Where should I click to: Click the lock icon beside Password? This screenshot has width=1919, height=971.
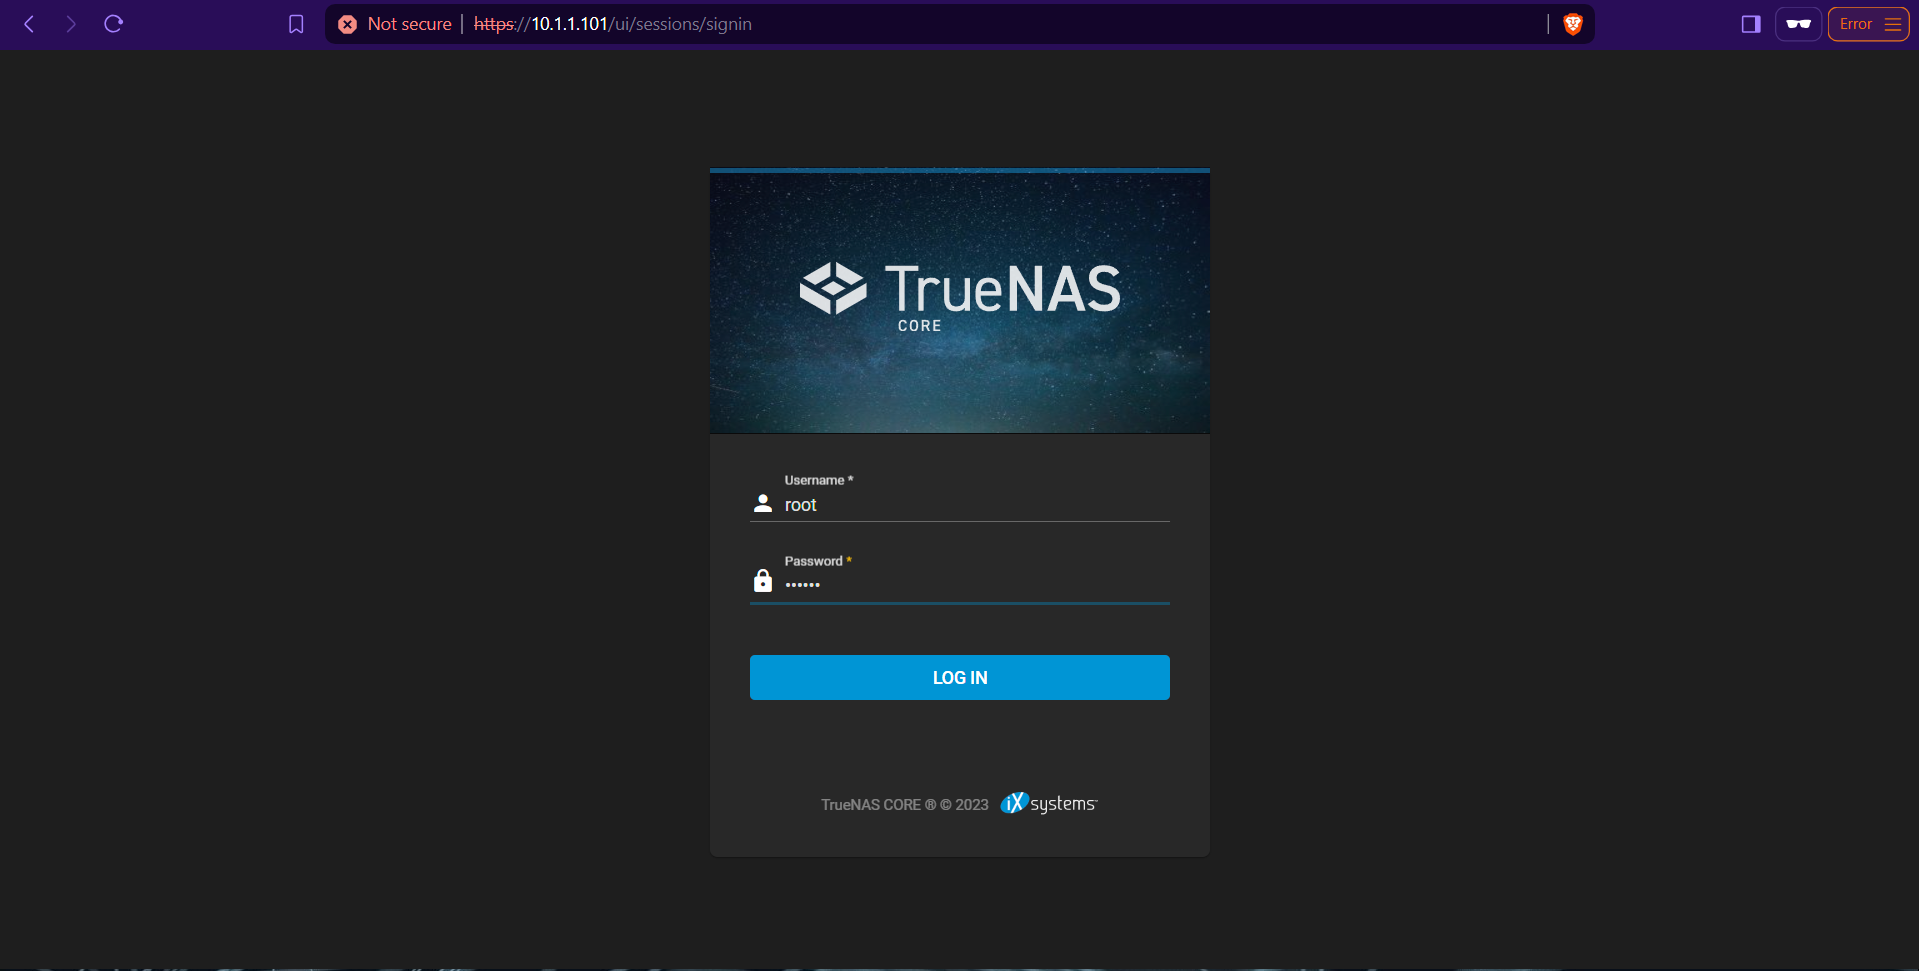click(x=763, y=580)
